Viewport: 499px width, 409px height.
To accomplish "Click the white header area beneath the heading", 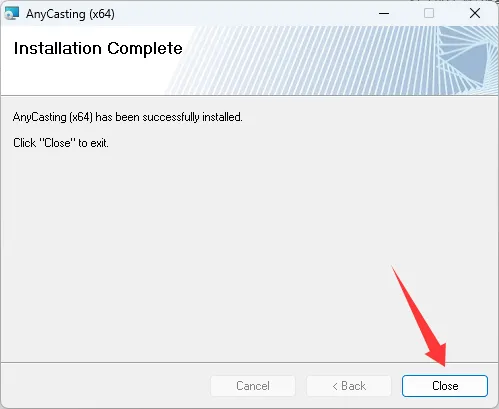I will tap(83, 77).
